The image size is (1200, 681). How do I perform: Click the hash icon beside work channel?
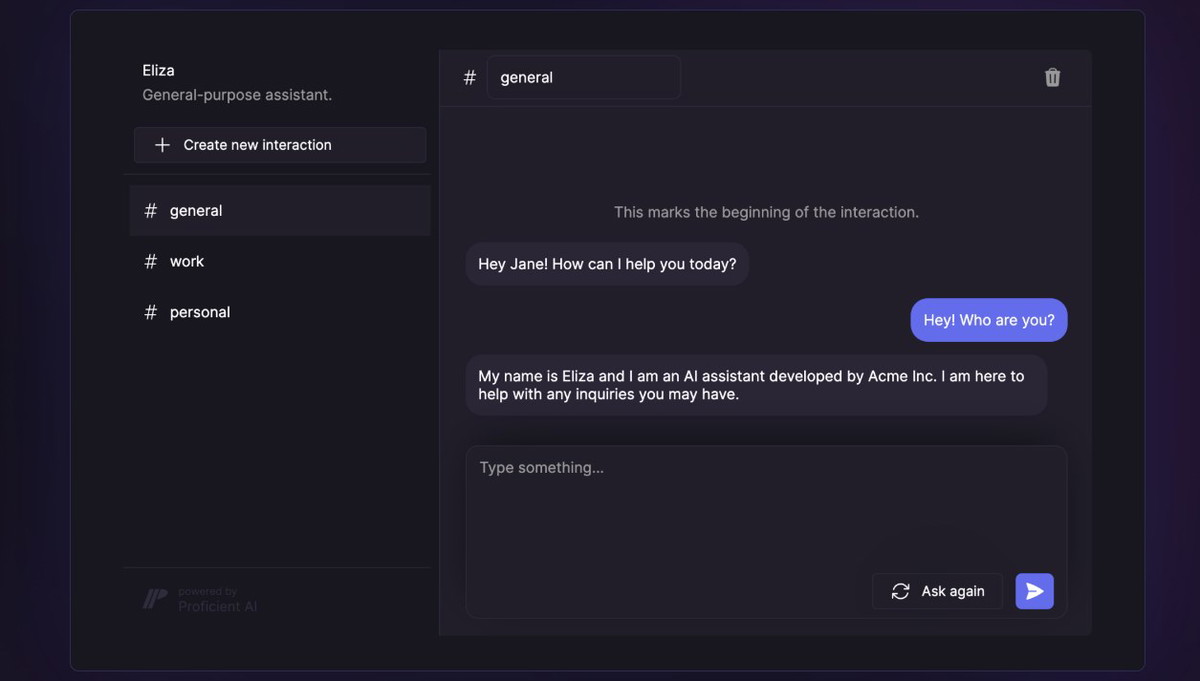pyautogui.click(x=151, y=261)
